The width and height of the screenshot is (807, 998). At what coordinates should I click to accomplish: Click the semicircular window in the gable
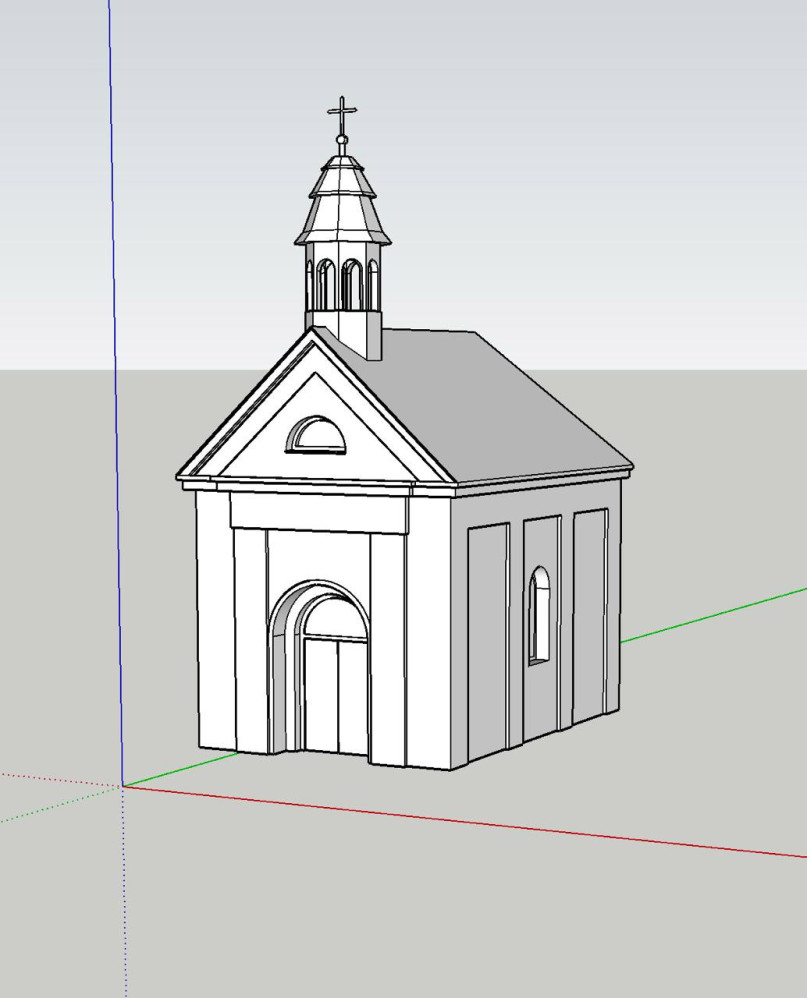(x=316, y=437)
